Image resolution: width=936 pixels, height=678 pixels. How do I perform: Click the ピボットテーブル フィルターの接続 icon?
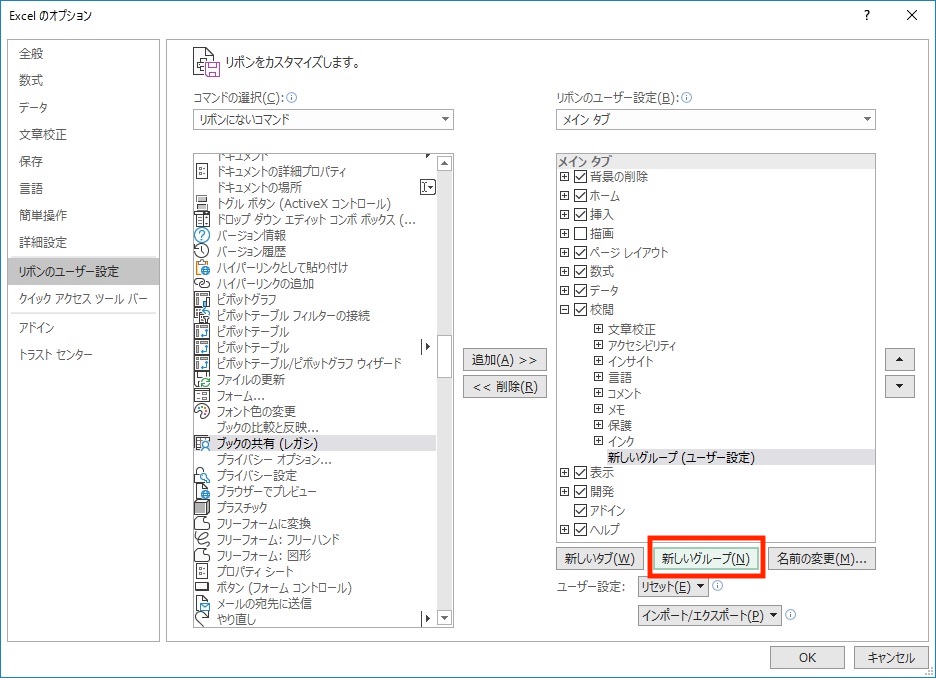click(202, 316)
